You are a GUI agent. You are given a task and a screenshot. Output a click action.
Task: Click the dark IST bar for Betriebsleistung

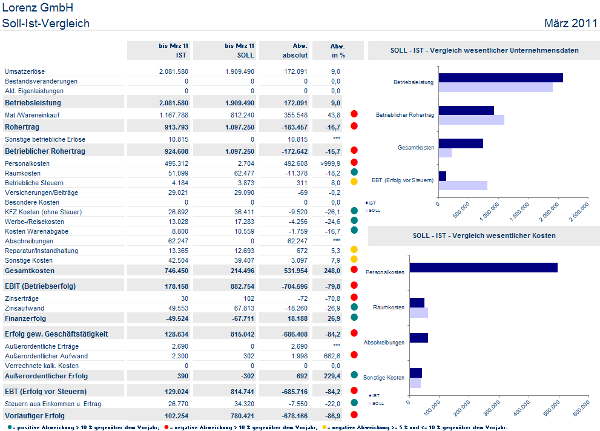(x=501, y=78)
